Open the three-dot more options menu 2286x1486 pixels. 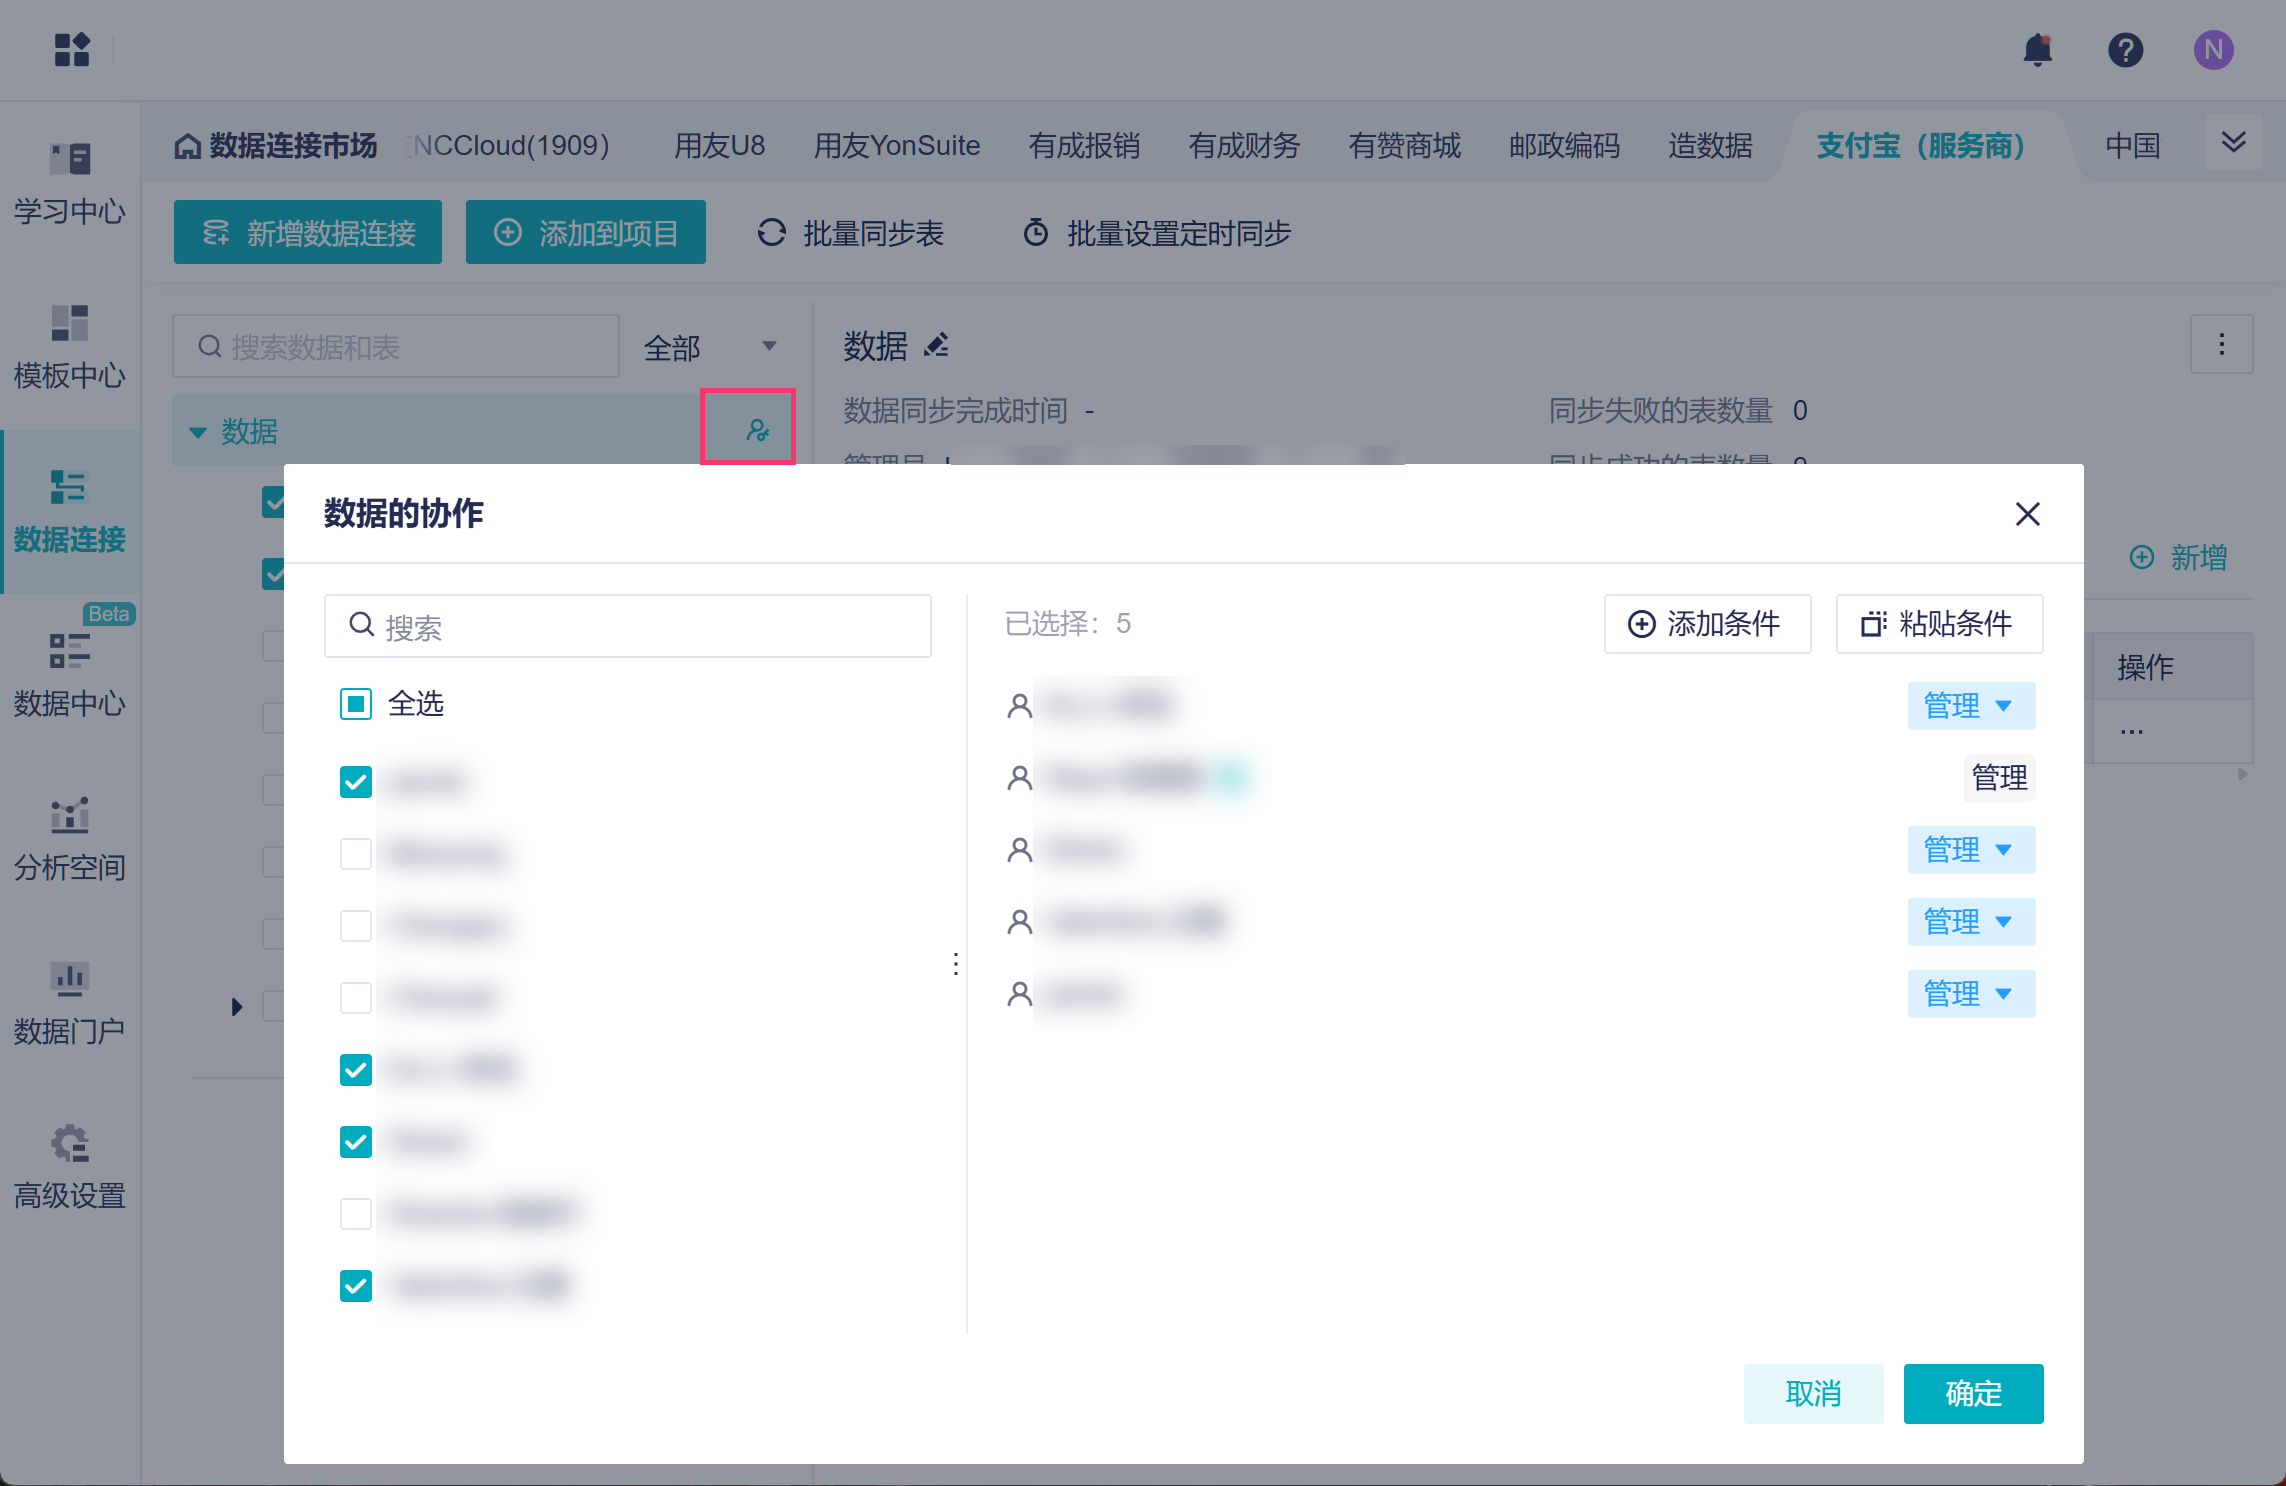click(x=2221, y=345)
